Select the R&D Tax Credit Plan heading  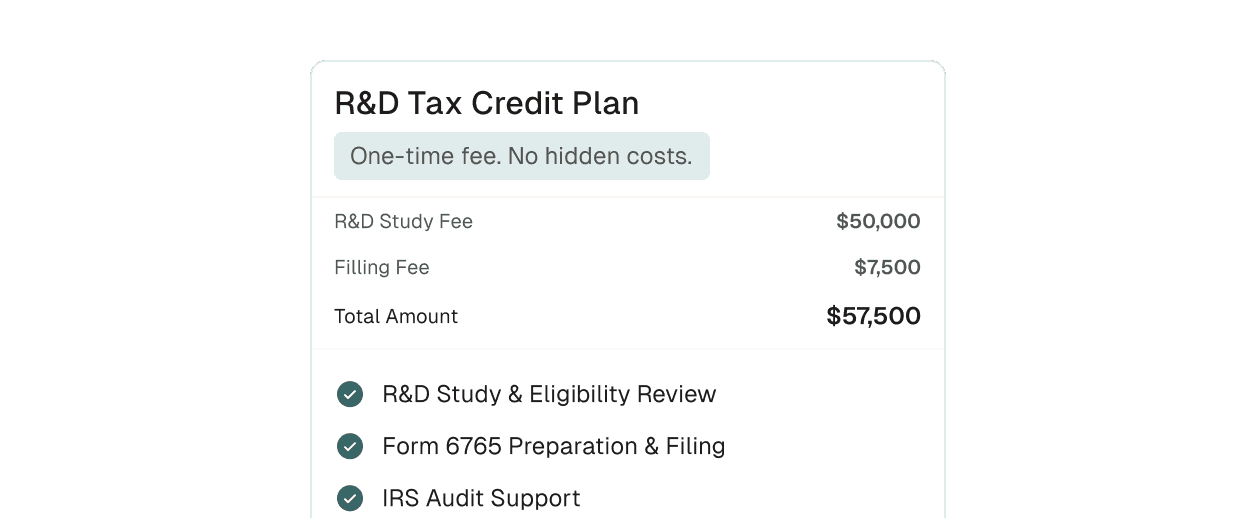click(486, 103)
